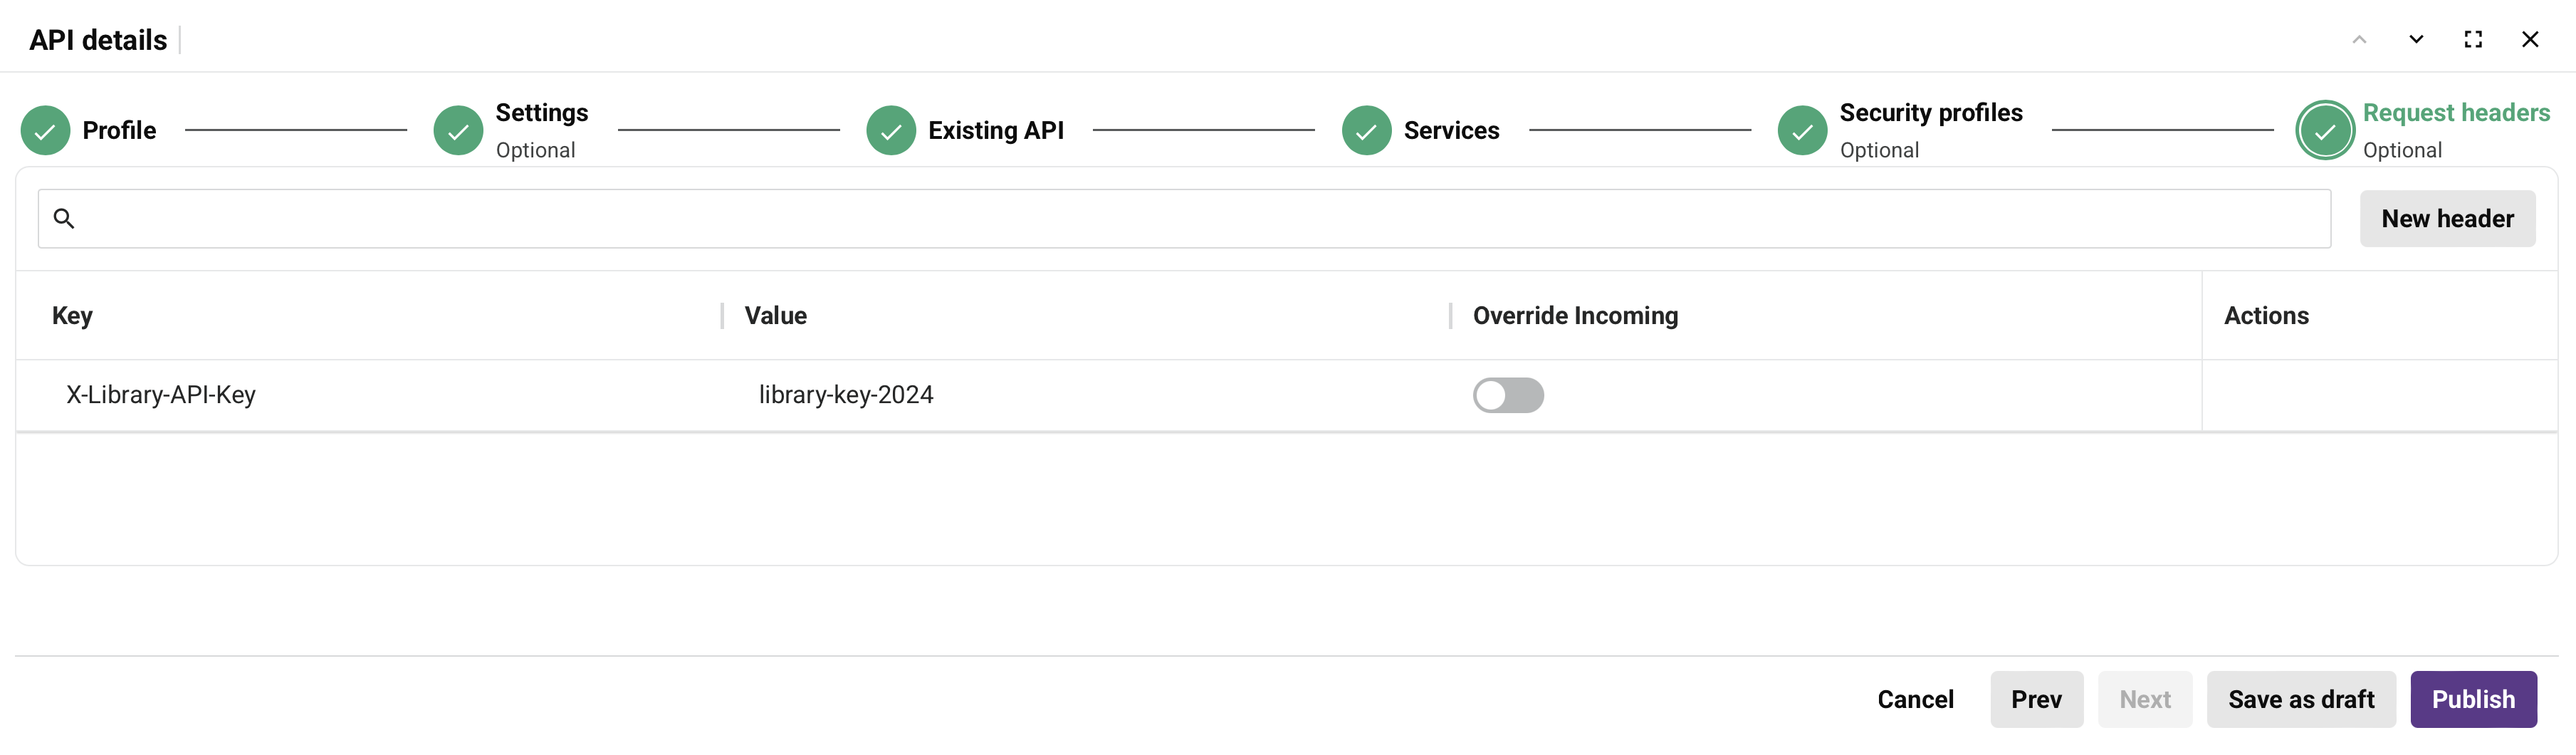The width and height of the screenshot is (2576, 755).
Task: Click the Security profiles checkmark icon
Action: coord(1802,129)
